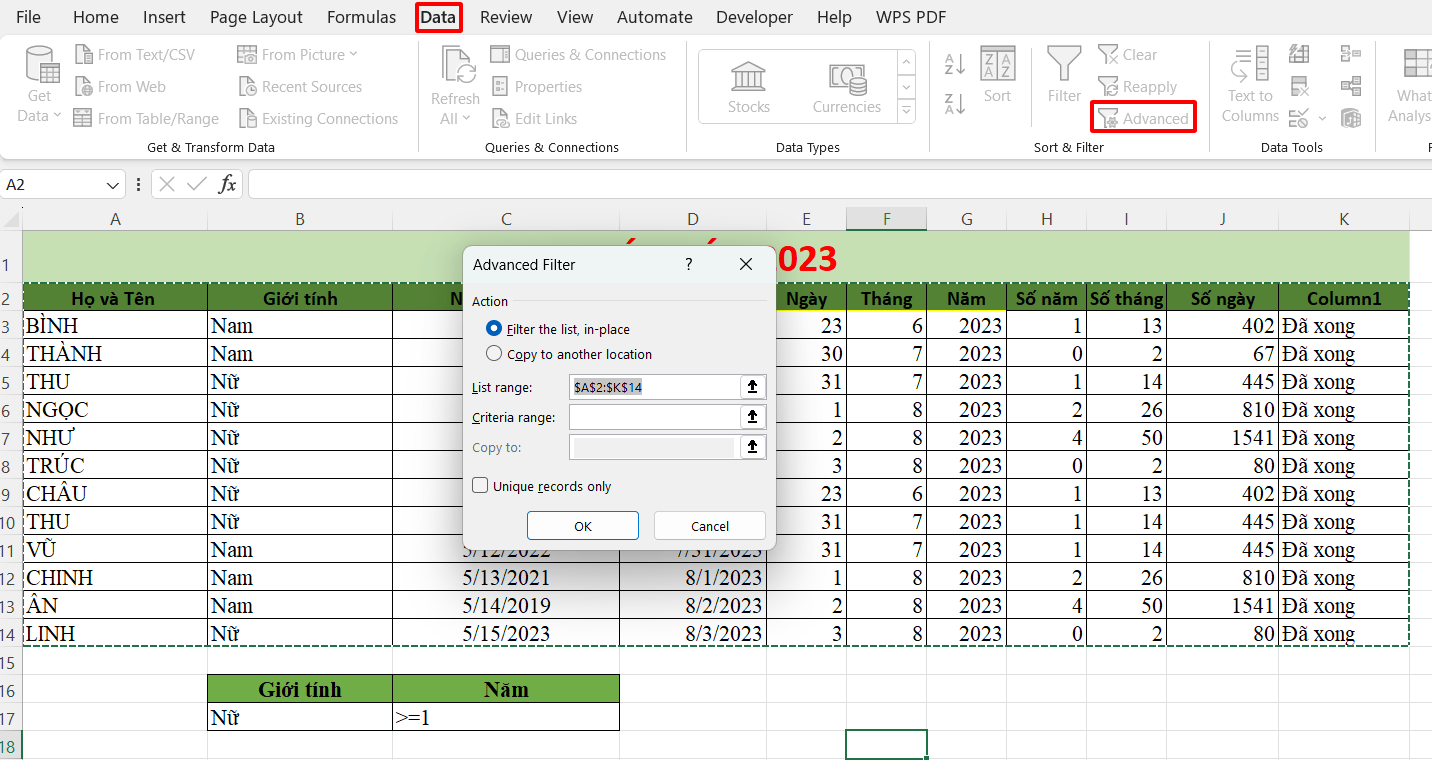
Task: Open the Sort dialog icon
Action: [997, 75]
